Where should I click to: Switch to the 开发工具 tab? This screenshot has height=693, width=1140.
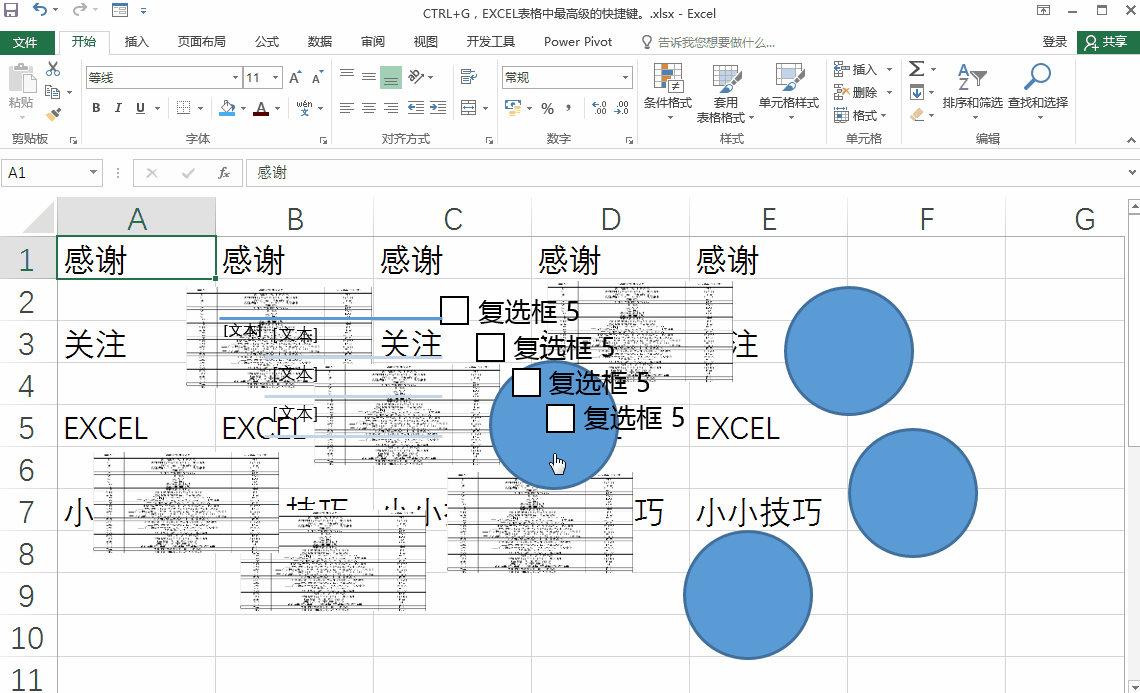click(x=491, y=42)
